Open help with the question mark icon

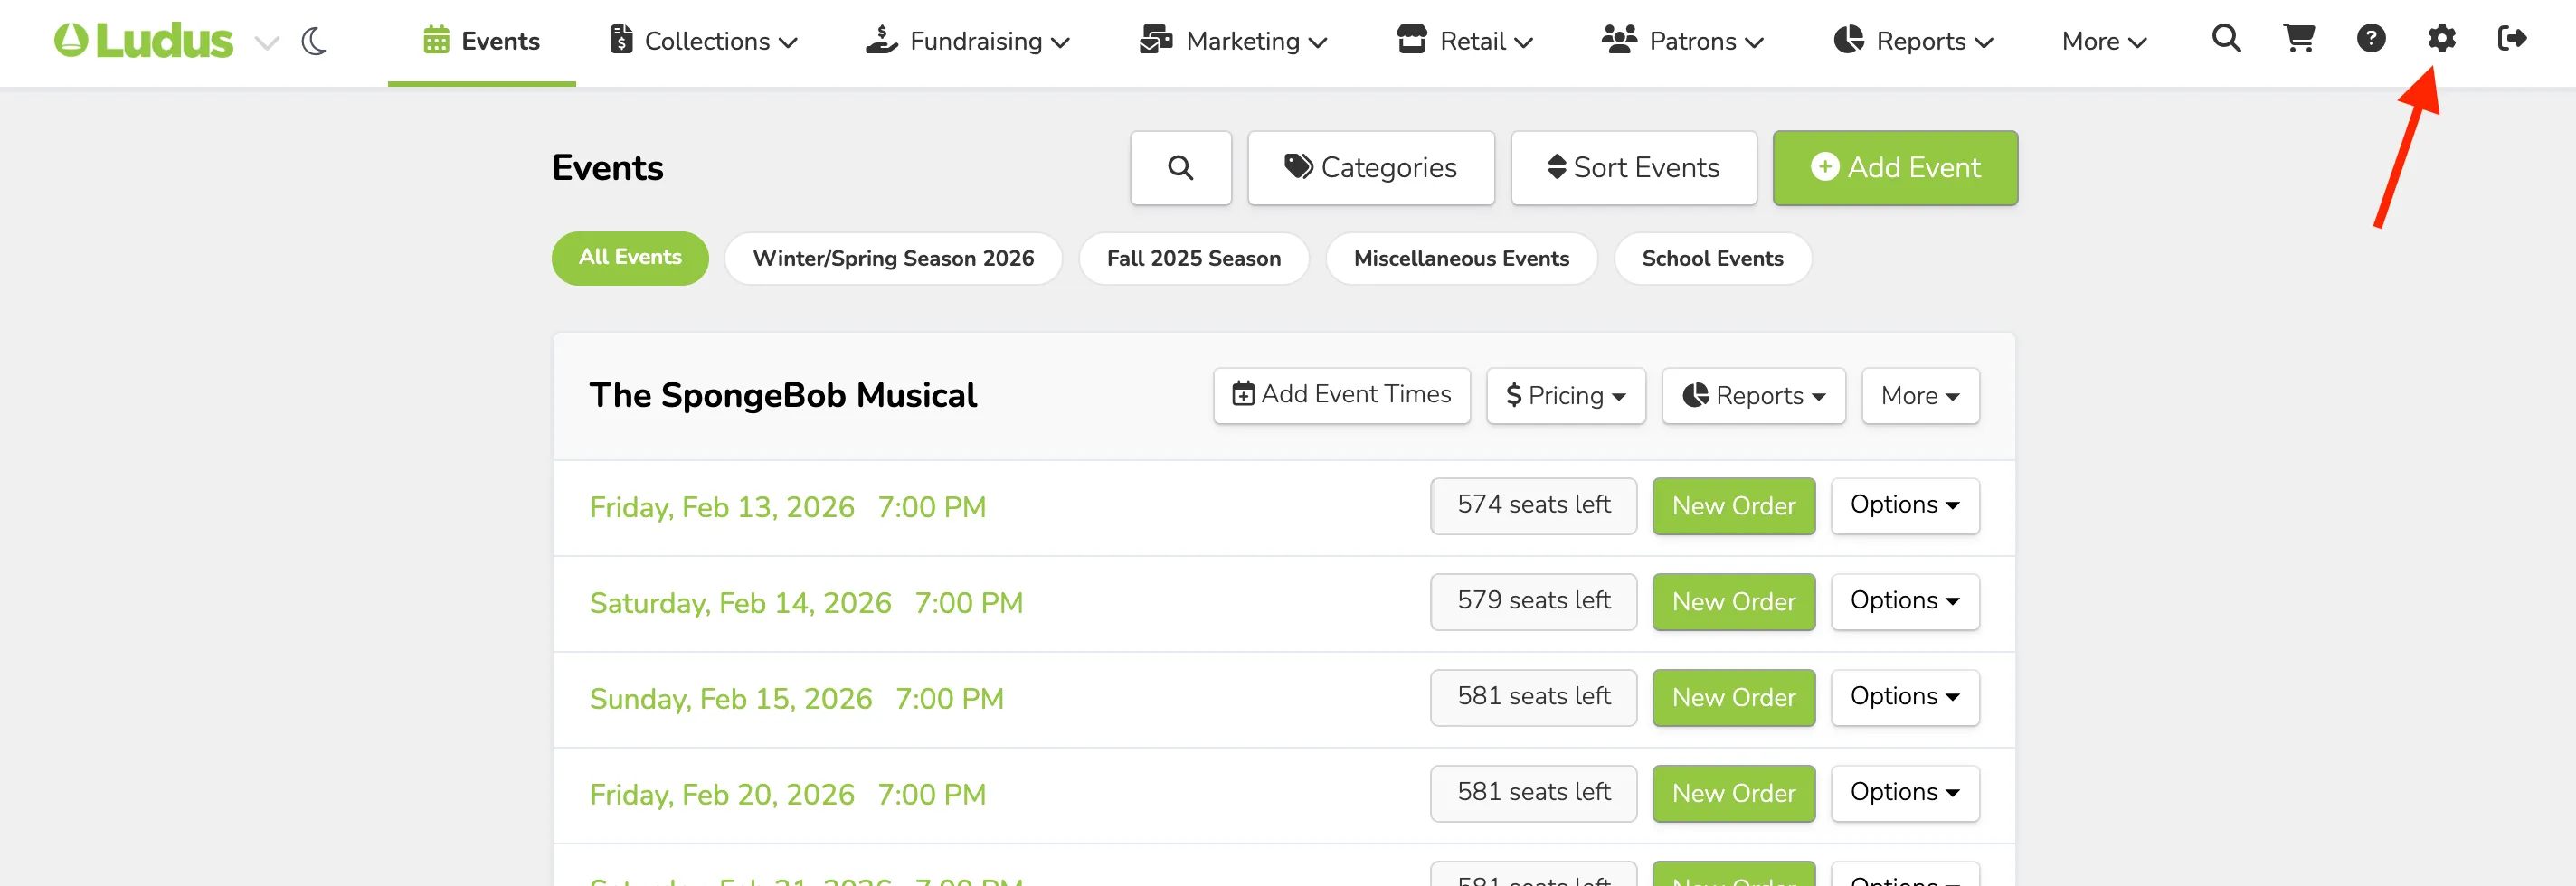point(2371,39)
